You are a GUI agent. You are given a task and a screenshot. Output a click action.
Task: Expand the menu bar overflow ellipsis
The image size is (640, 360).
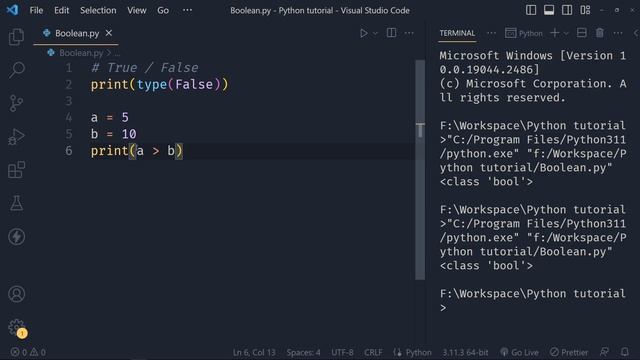187,10
